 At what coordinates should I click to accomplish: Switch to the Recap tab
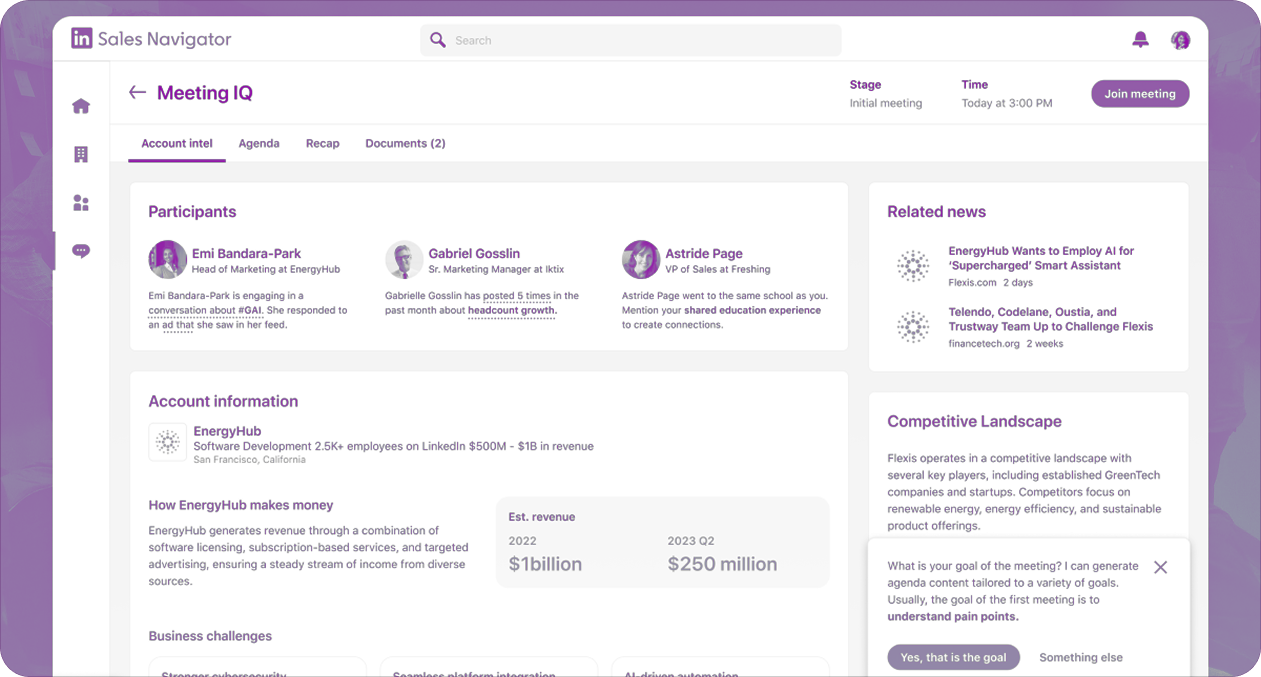(x=323, y=143)
